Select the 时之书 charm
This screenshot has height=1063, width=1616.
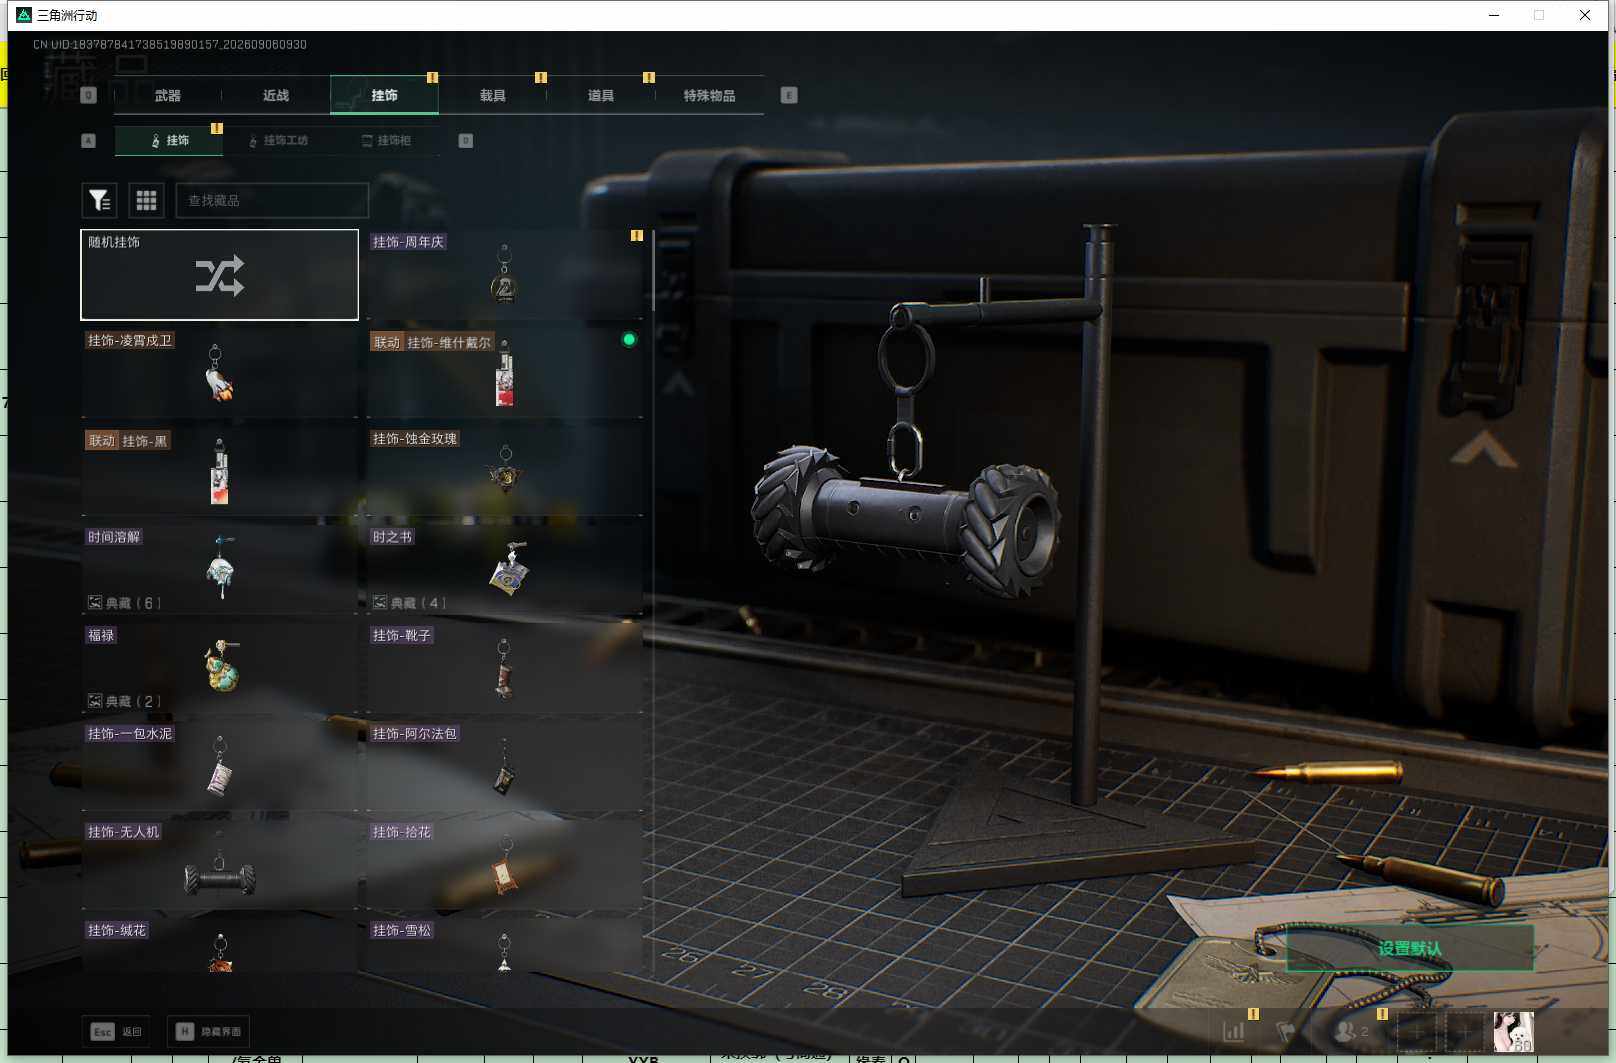tap(504, 570)
